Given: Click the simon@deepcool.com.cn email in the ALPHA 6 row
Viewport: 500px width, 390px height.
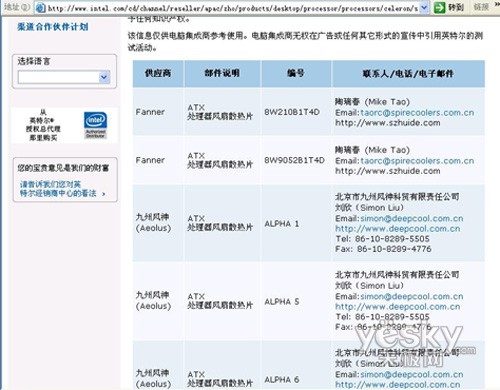Looking at the screenshot, I should pos(412,374).
